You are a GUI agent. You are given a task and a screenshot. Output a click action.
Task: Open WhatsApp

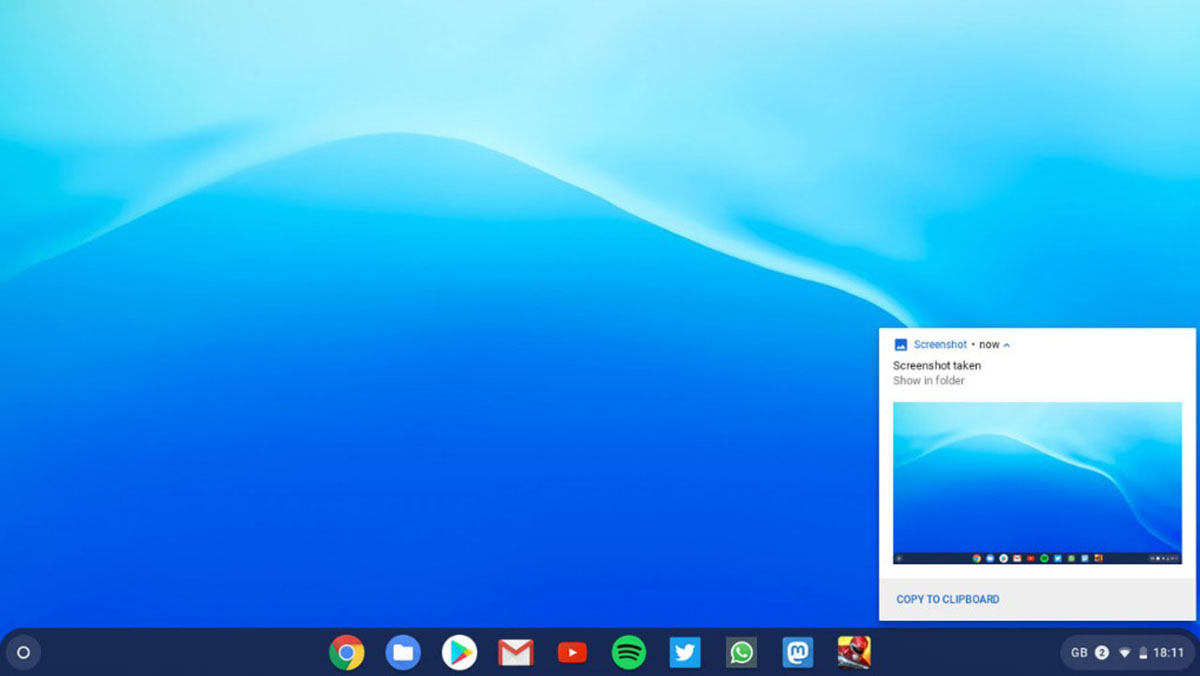click(x=741, y=652)
